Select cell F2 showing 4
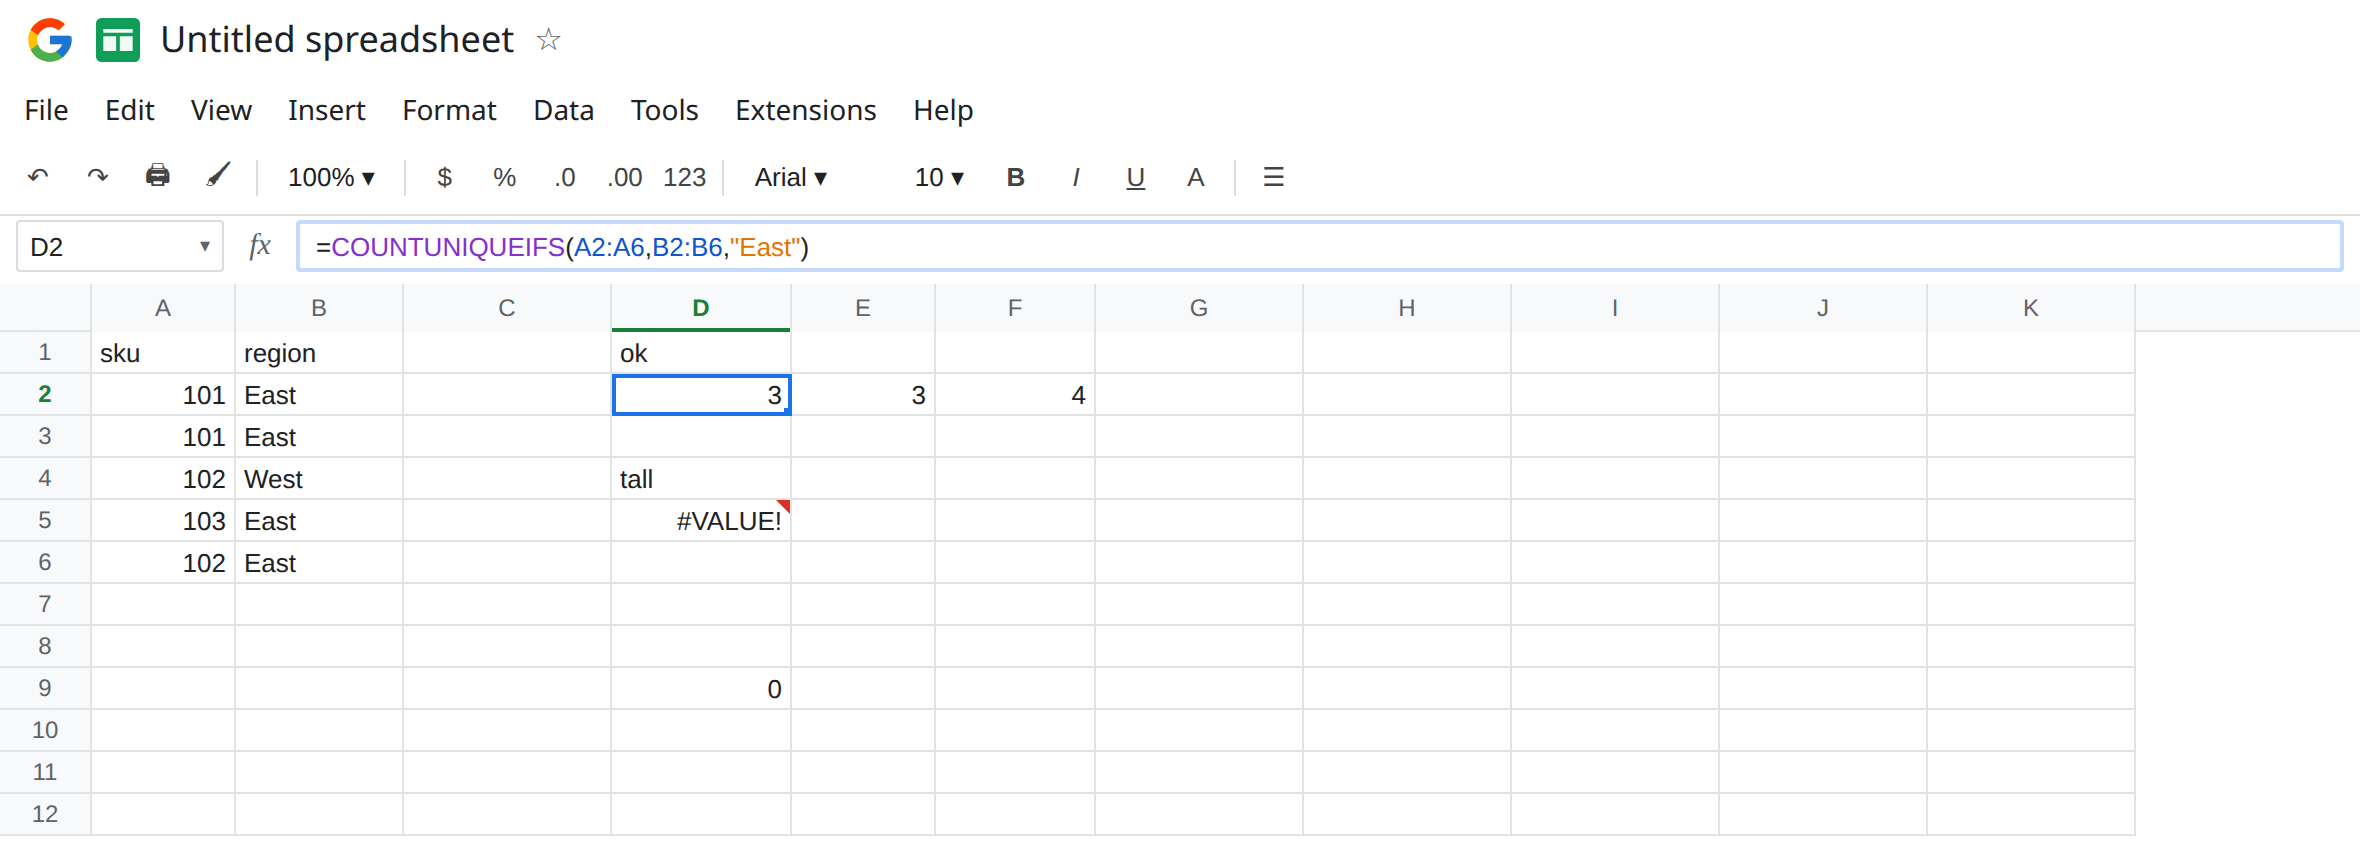2360x848 pixels. pyautogui.click(x=1015, y=394)
